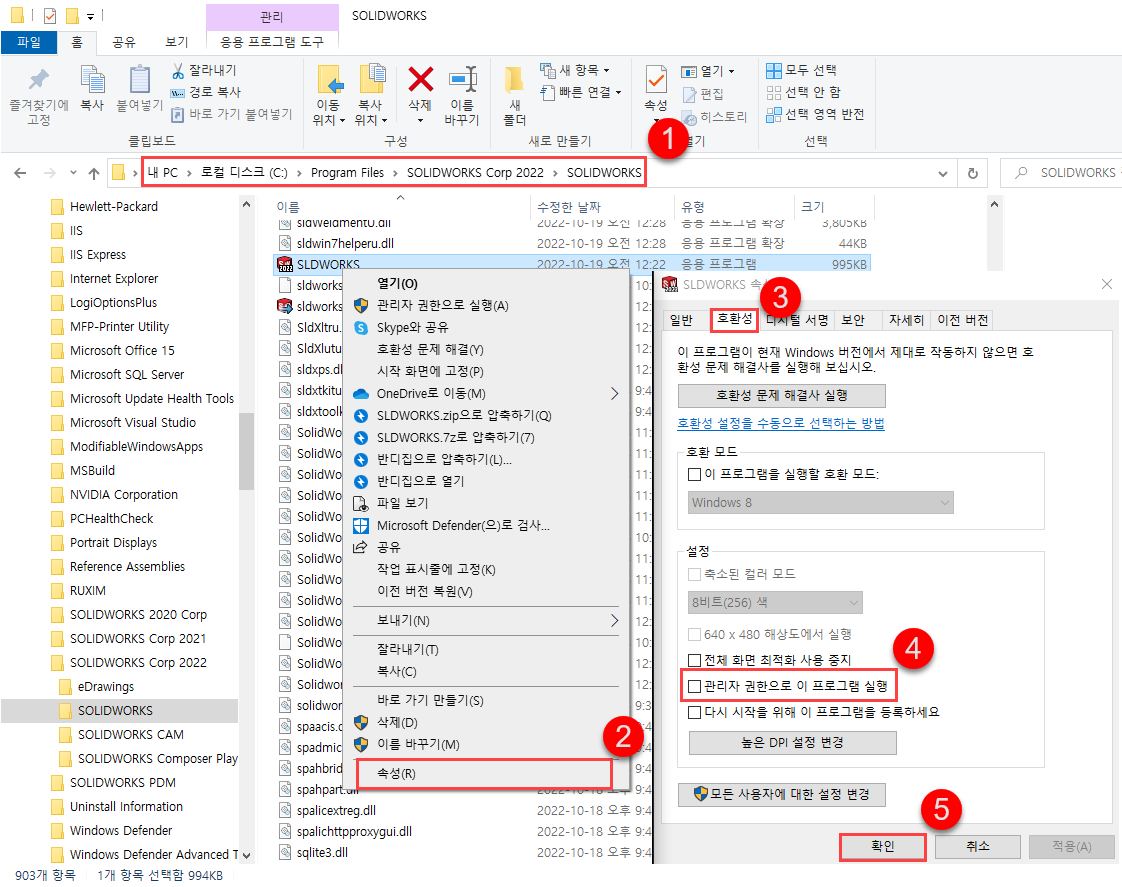Open the recent locations dropdown arrow
This screenshot has height=887, width=1122.
73,173
